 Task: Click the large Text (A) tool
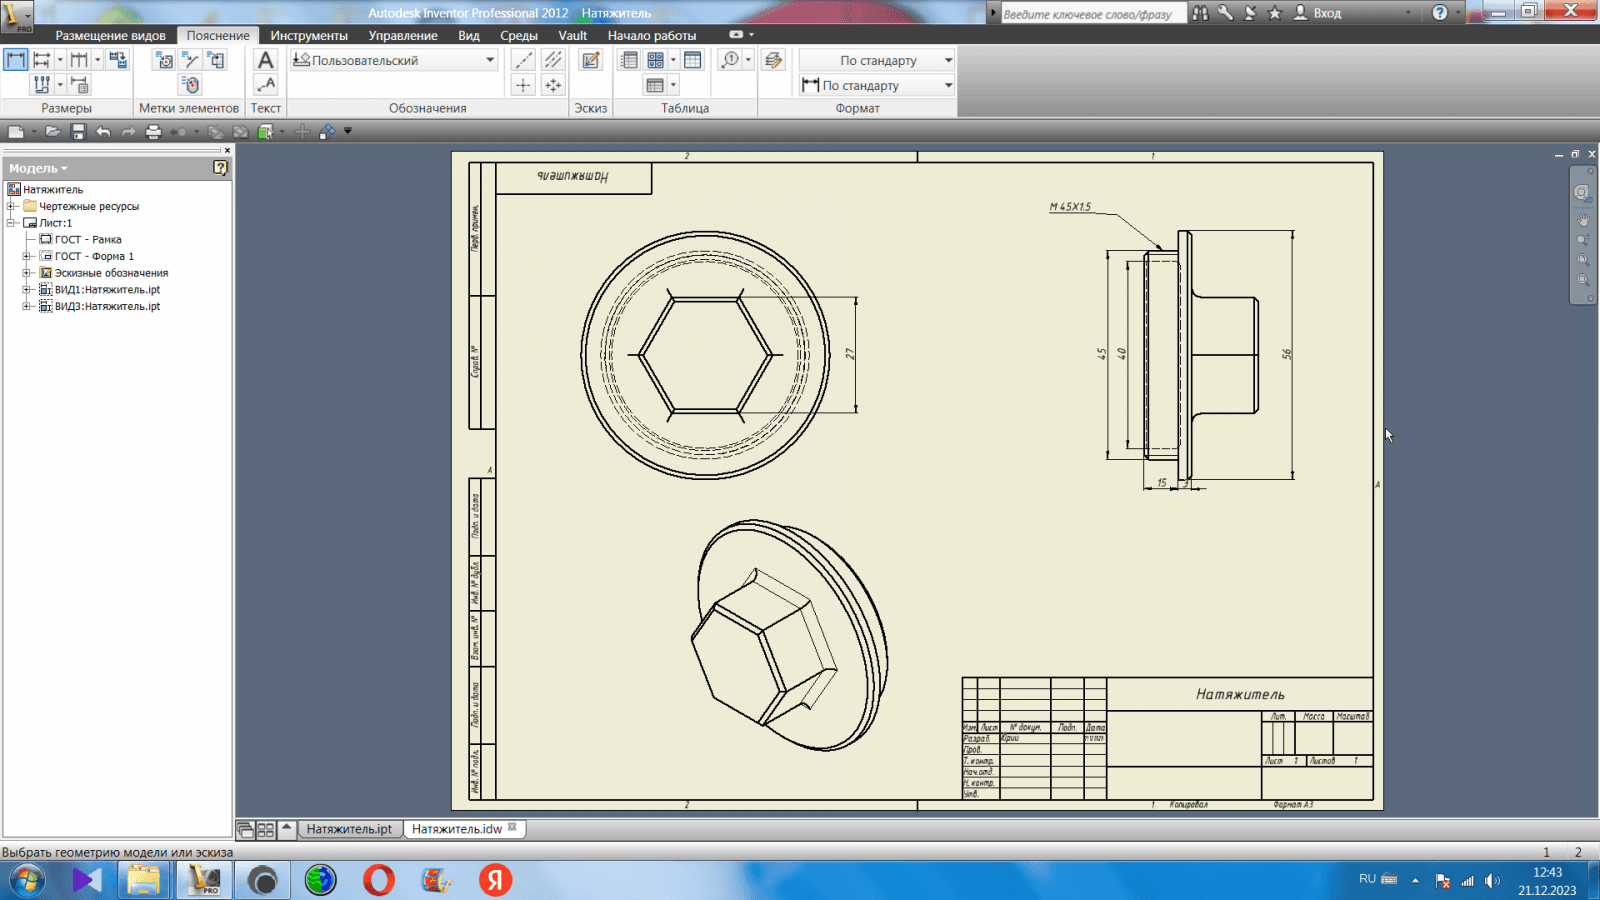click(x=265, y=60)
